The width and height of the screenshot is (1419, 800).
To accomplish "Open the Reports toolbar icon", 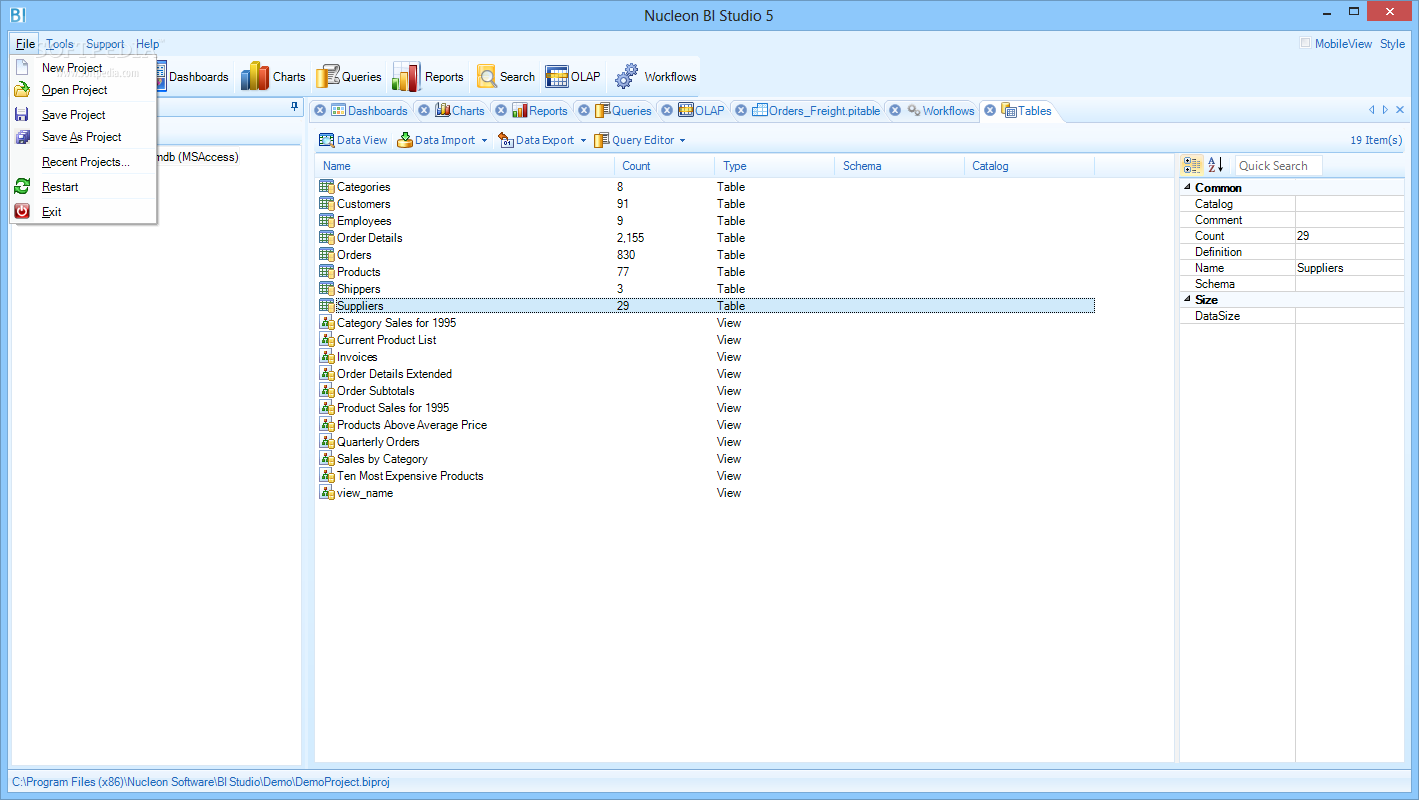I will pos(406,77).
